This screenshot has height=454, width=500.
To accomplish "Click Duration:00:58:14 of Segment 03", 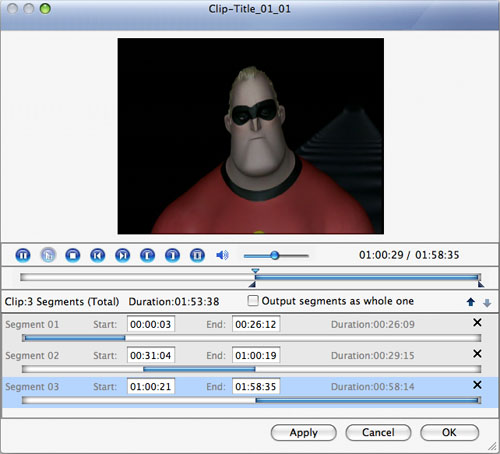I will pyautogui.click(x=373, y=387).
